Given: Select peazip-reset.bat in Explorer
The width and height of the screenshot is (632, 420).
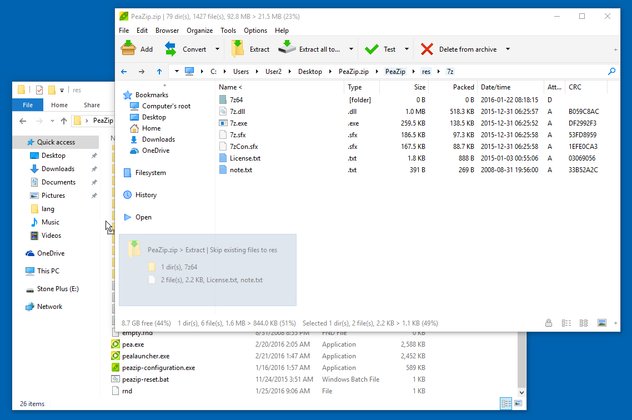Looking at the screenshot, I should pyautogui.click(x=268, y=379).
